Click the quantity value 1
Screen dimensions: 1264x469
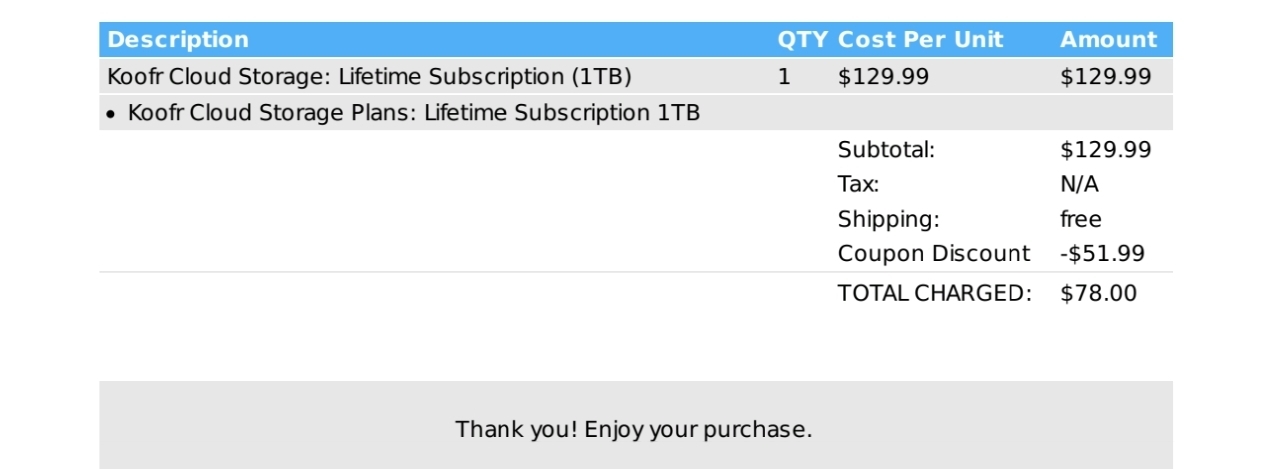pyautogui.click(x=784, y=77)
